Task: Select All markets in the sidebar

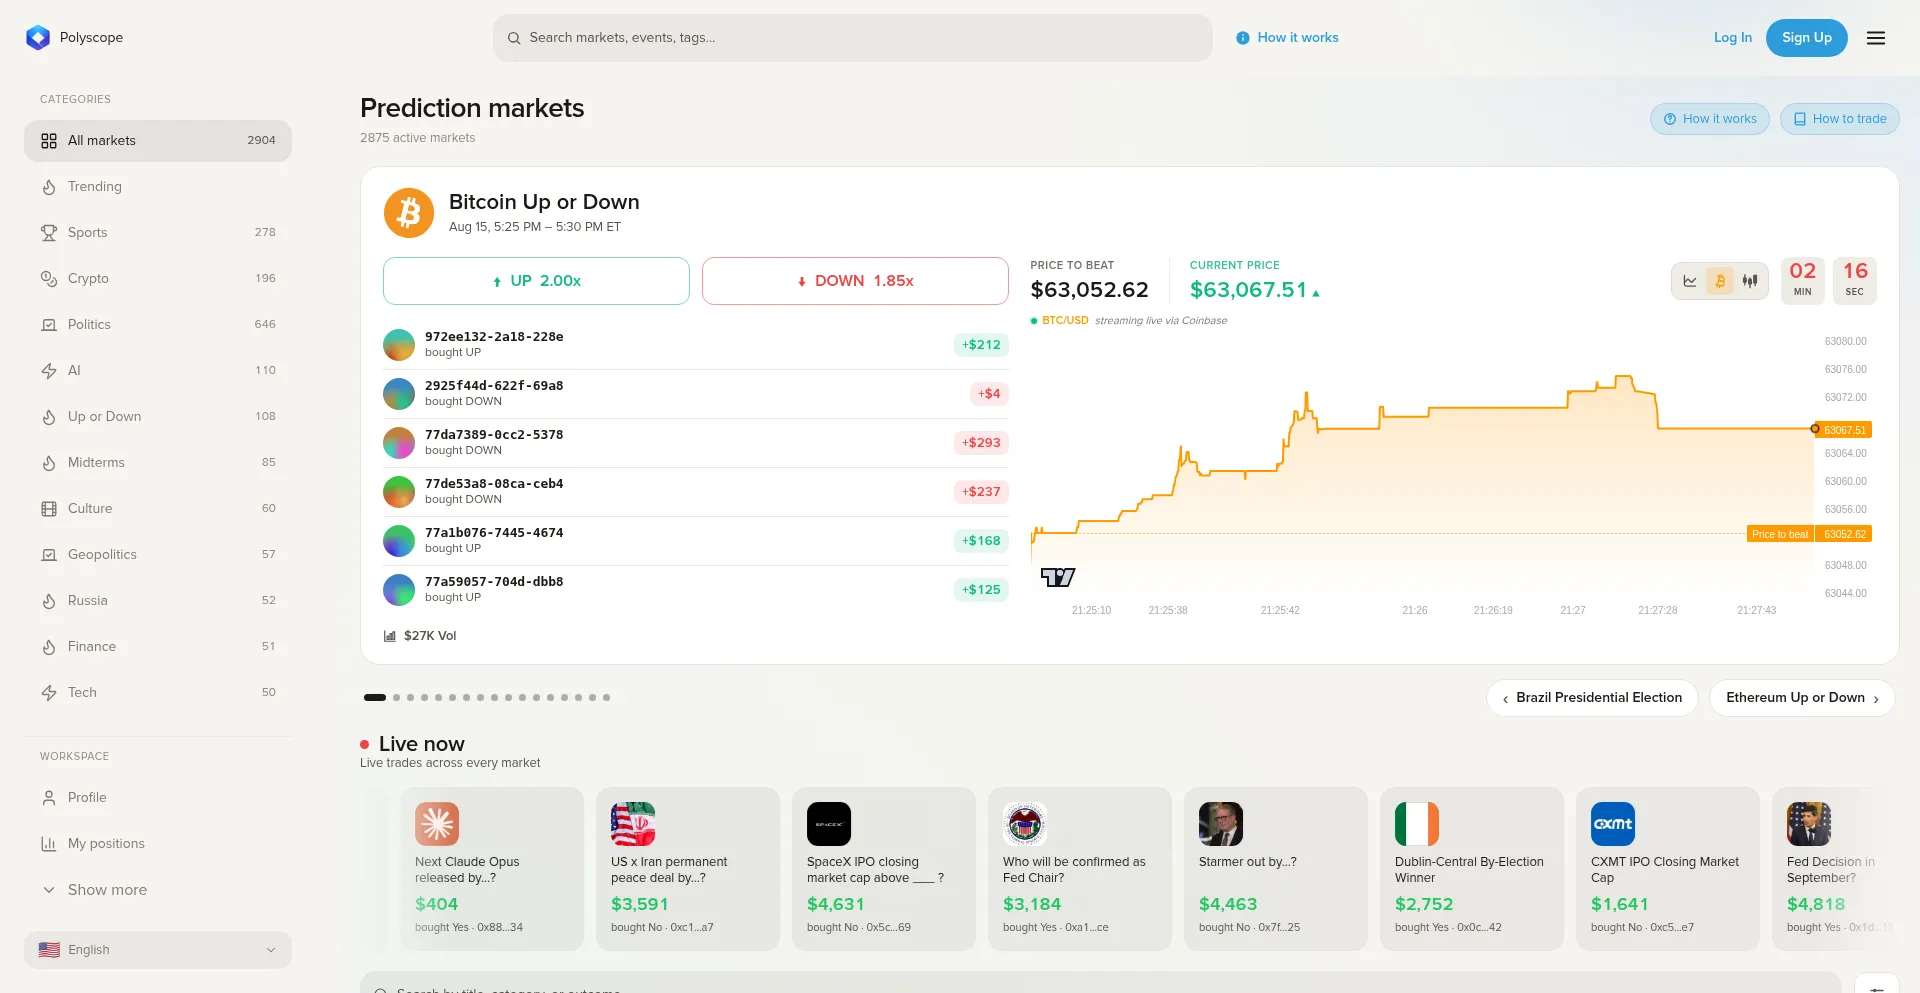Action: click(x=158, y=141)
